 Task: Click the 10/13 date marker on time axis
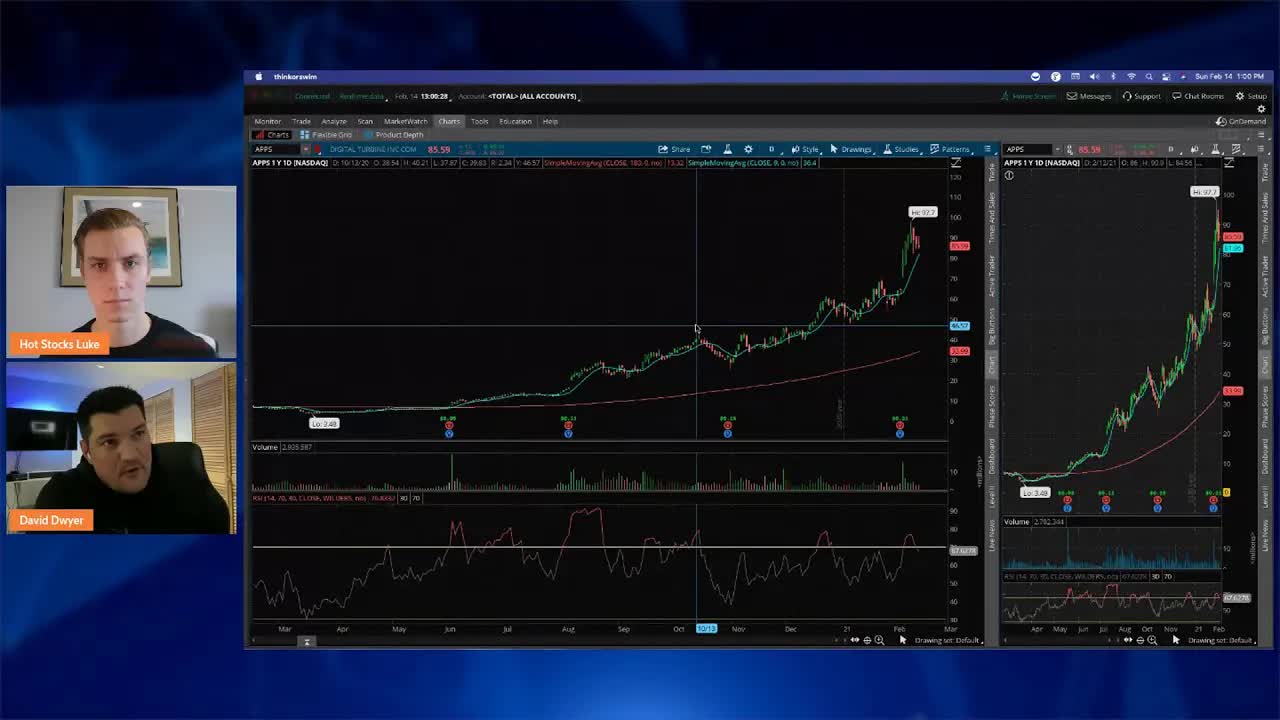click(706, 628)
